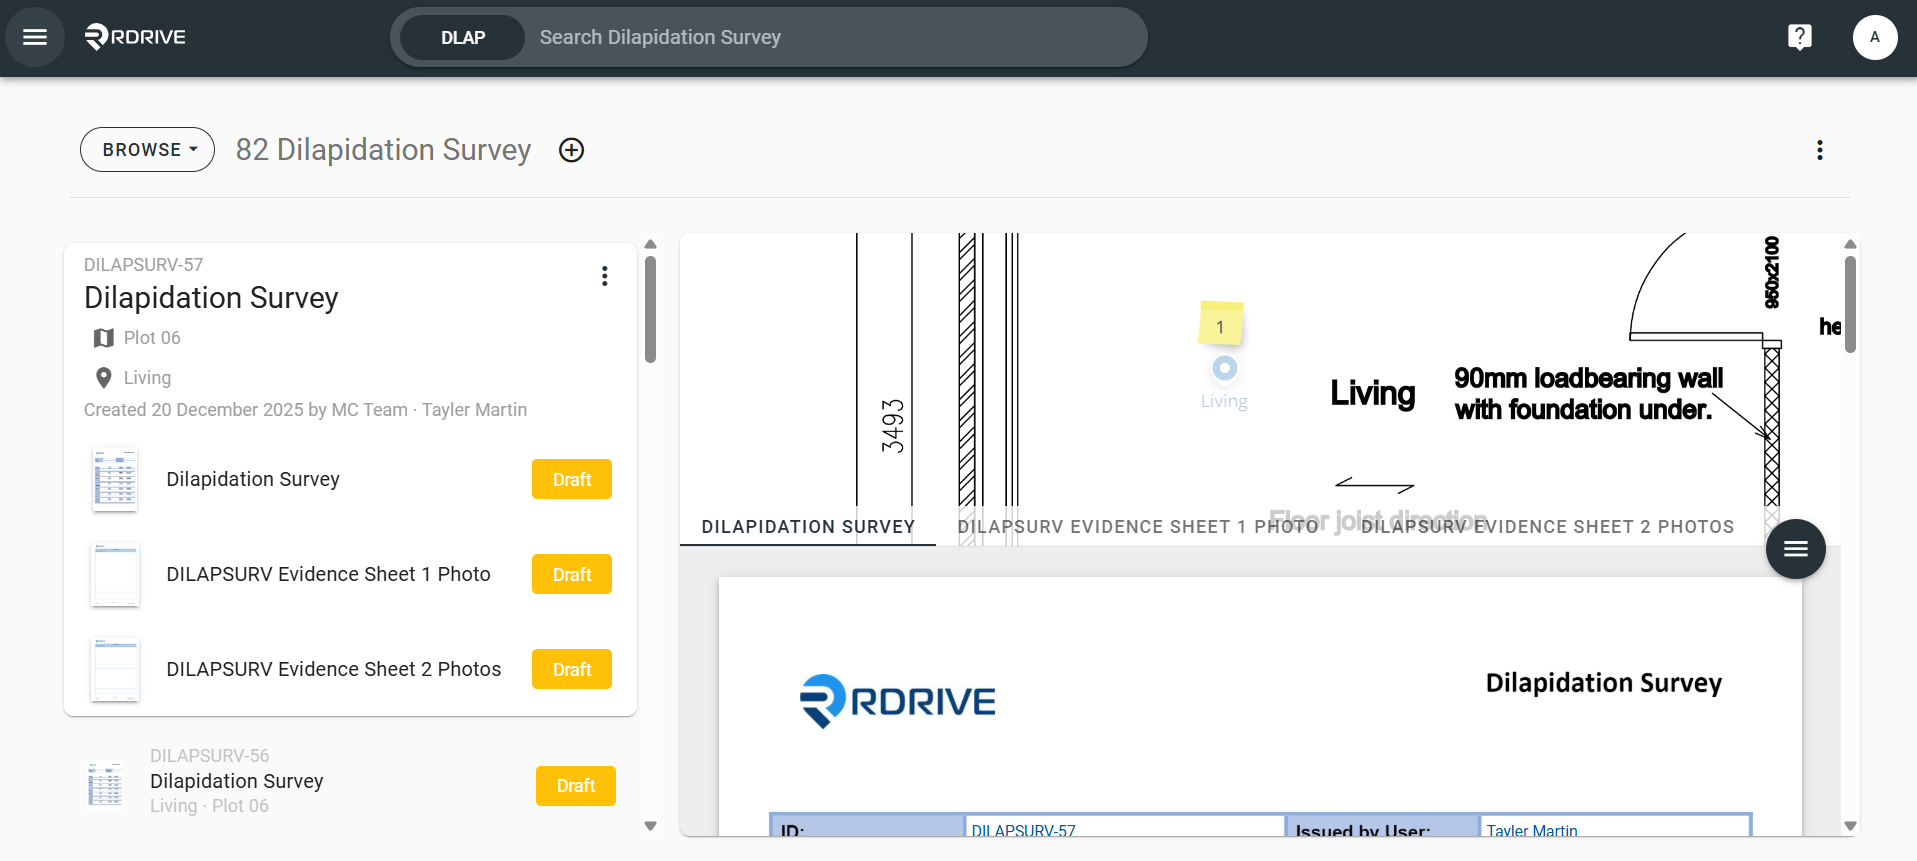The height and width of the screenshot is (861, 1917).
Task: Click Draft status for Evidence Sheet 2 Photos
Action: click(572, 670)
